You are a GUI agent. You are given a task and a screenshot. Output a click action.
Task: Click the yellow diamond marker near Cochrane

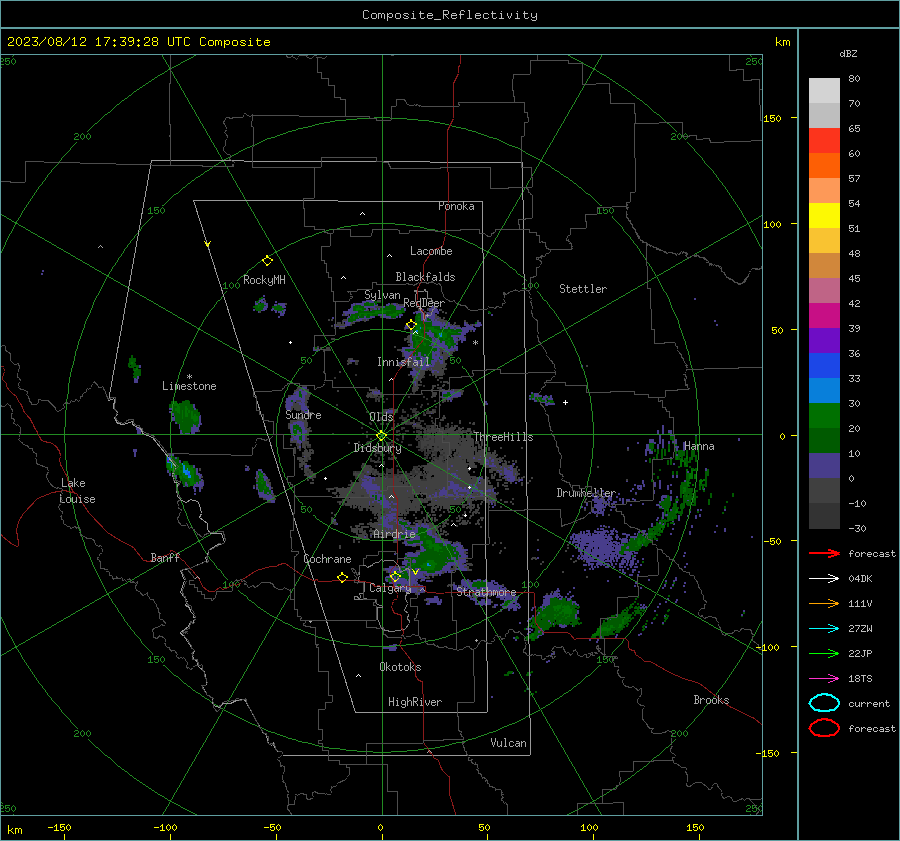click(x=343, y=577)
